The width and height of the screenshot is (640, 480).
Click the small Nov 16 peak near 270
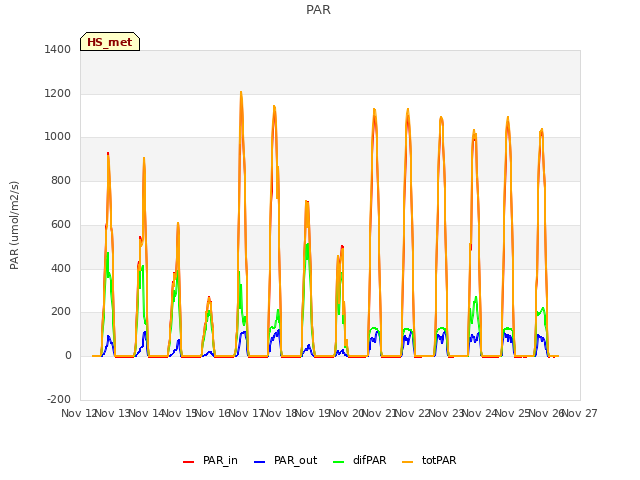[x=209, y=298]
